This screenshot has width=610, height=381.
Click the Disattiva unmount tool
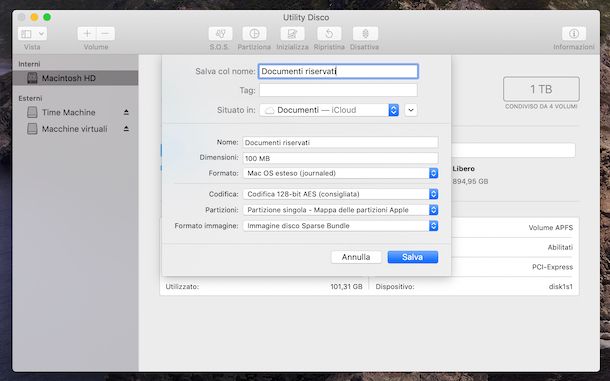[x=365, y=34]
